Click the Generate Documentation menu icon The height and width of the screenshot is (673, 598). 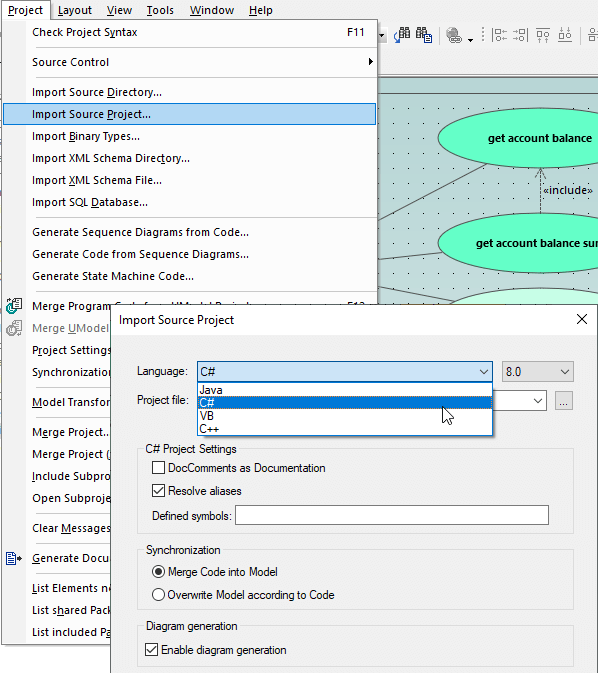point(14,558)
